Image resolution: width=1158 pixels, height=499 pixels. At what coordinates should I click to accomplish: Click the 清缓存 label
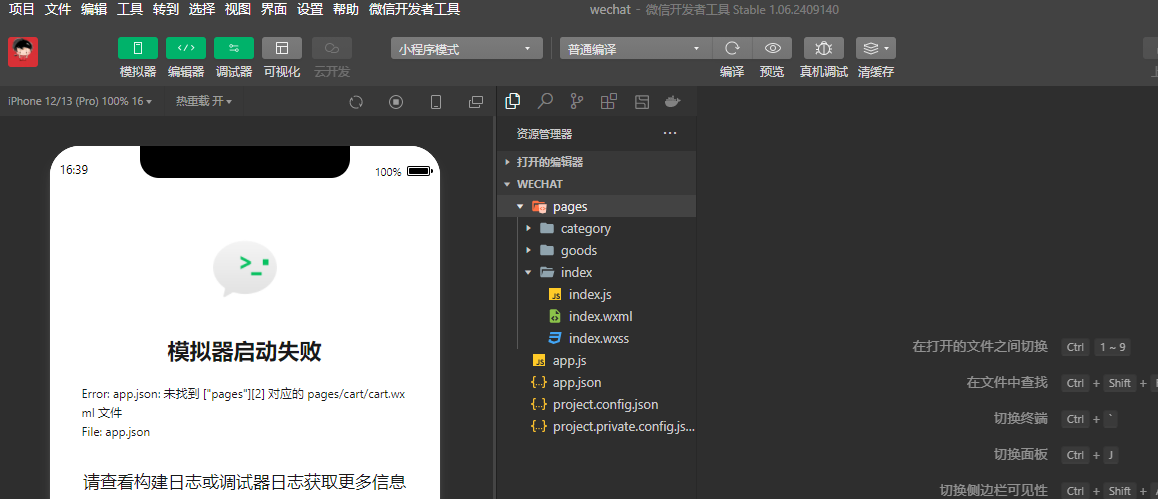[x=876, y=72]
